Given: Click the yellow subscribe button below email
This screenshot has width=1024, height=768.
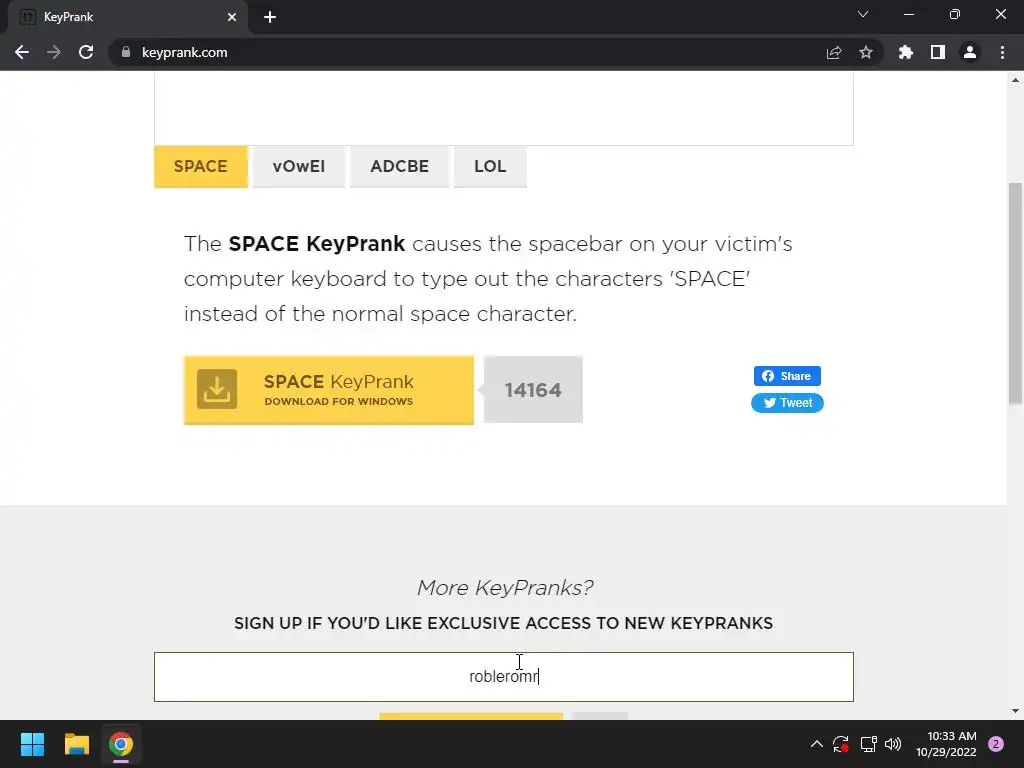Looking at the screenshot, I should (x=471, y=716).
